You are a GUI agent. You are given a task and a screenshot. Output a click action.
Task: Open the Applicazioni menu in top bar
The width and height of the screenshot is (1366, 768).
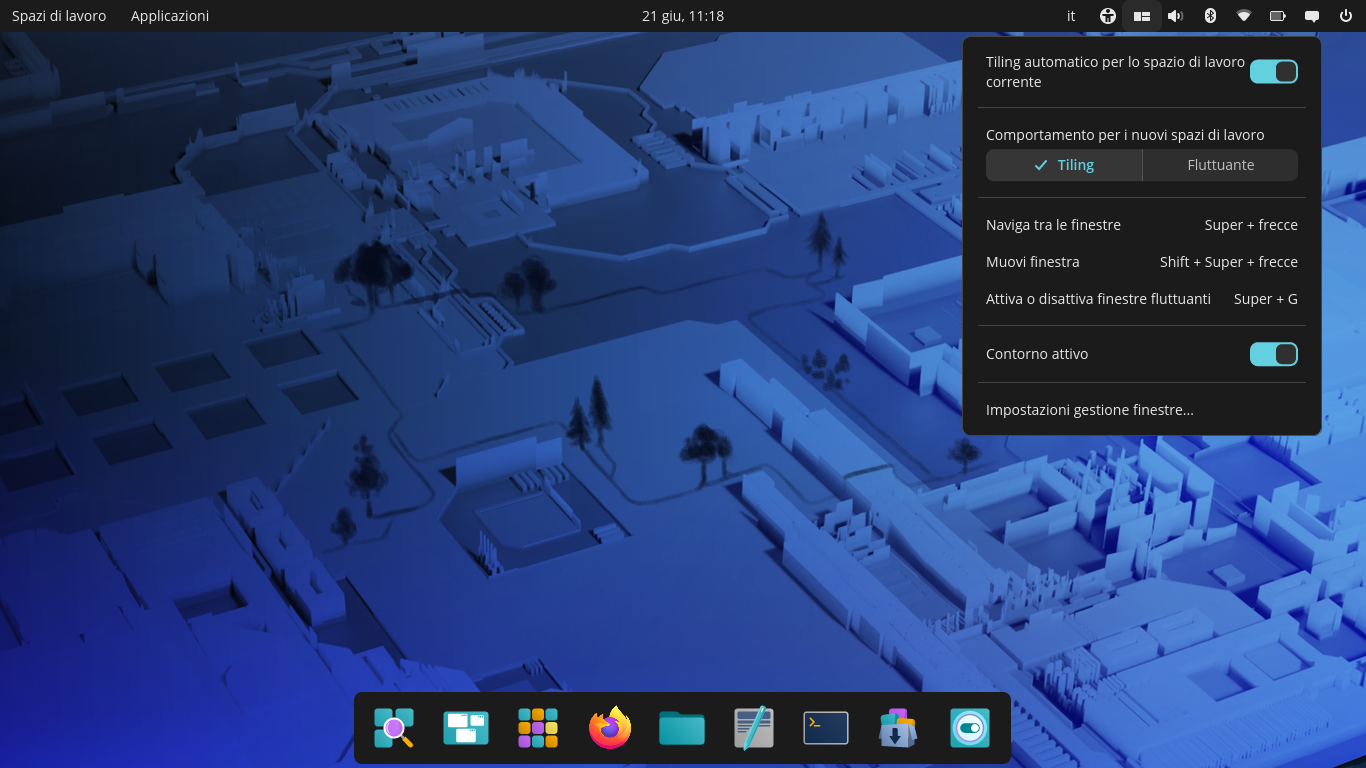(x=170, y=16)
